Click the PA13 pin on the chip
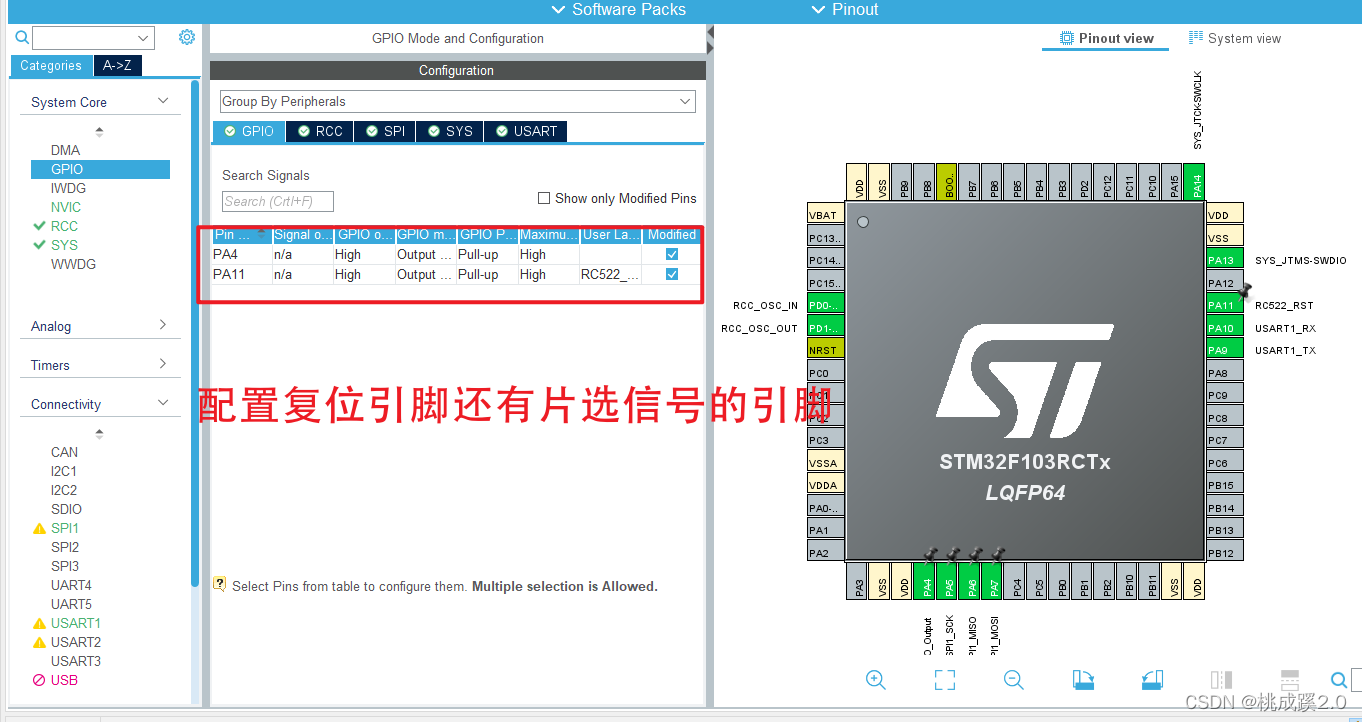This screenshot has height=722, width=1362. click(x=1225, y=260)
